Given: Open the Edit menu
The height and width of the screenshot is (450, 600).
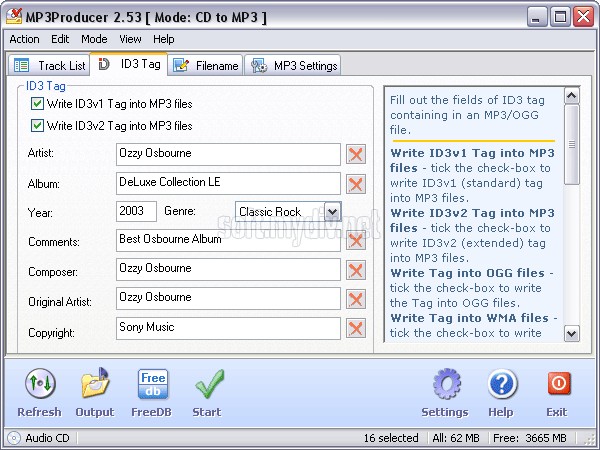Looking at the screenshot, I should tap(60, 39).
